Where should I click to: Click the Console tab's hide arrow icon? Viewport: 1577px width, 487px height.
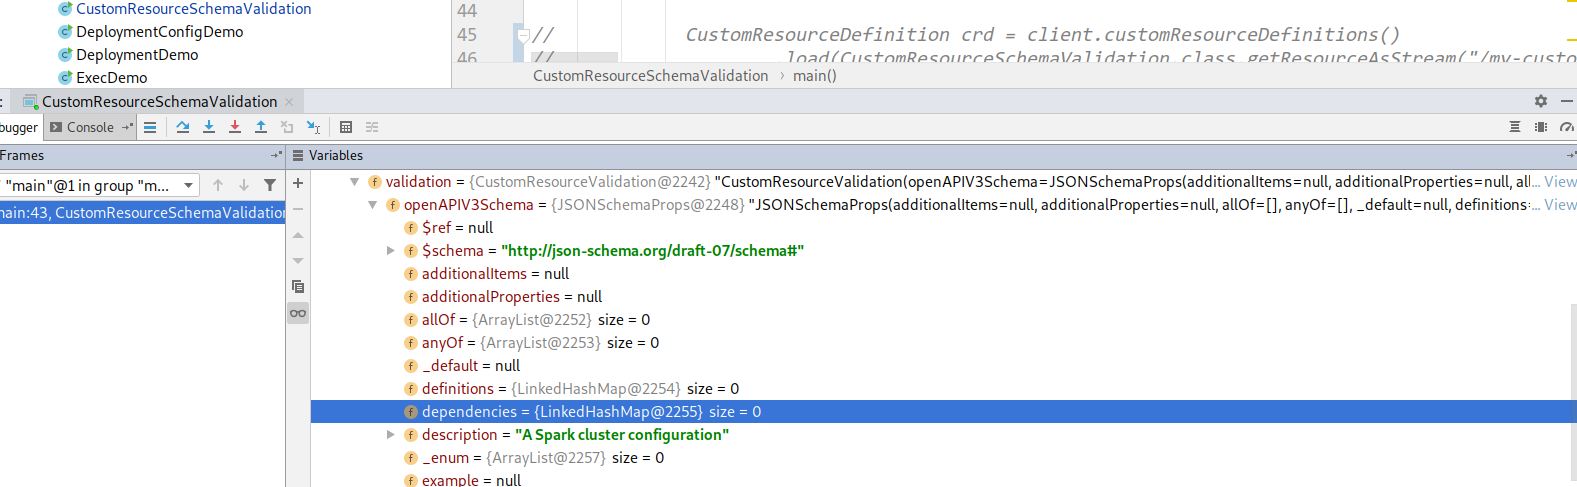pyautogui.click(x=127, y=127)
